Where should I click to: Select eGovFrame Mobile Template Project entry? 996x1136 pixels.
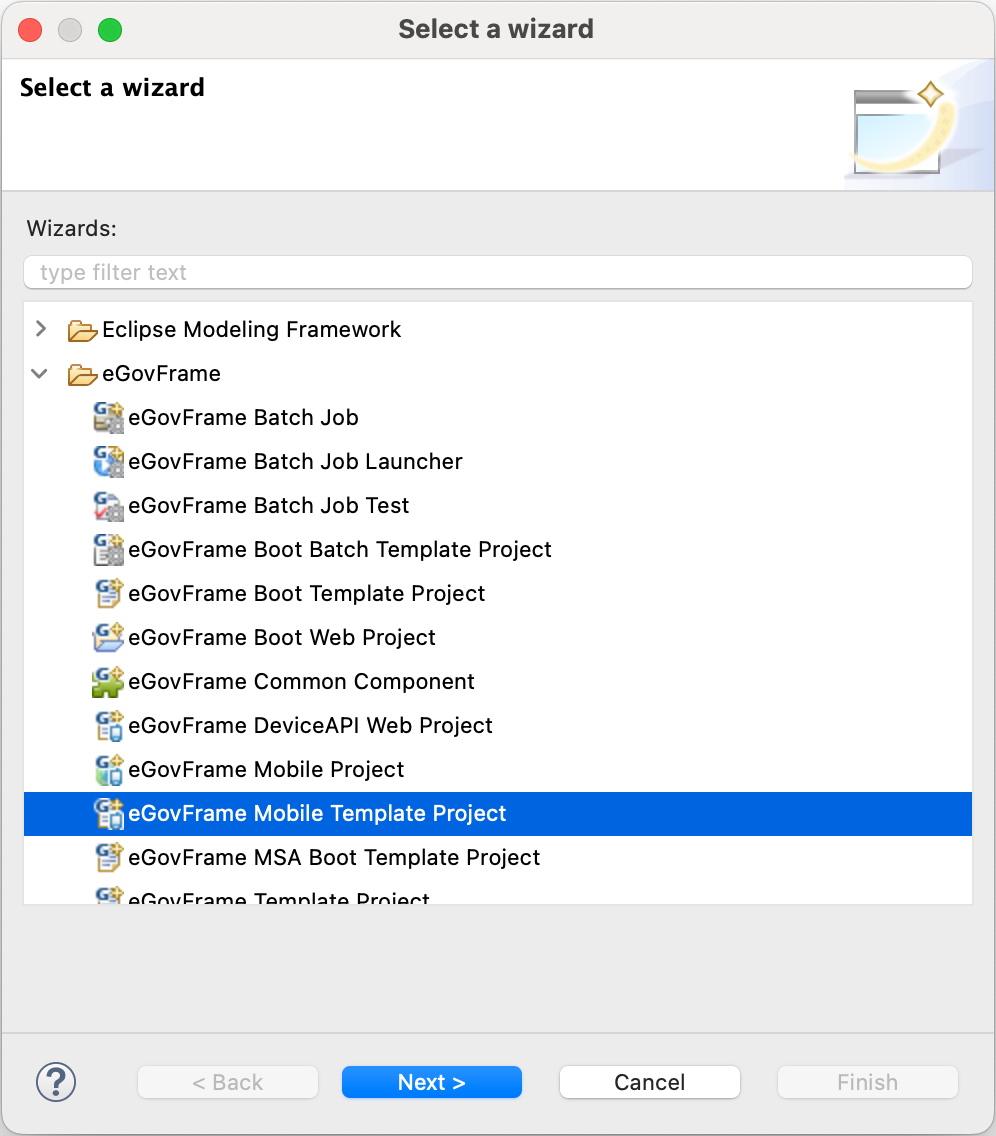(317, 814)
